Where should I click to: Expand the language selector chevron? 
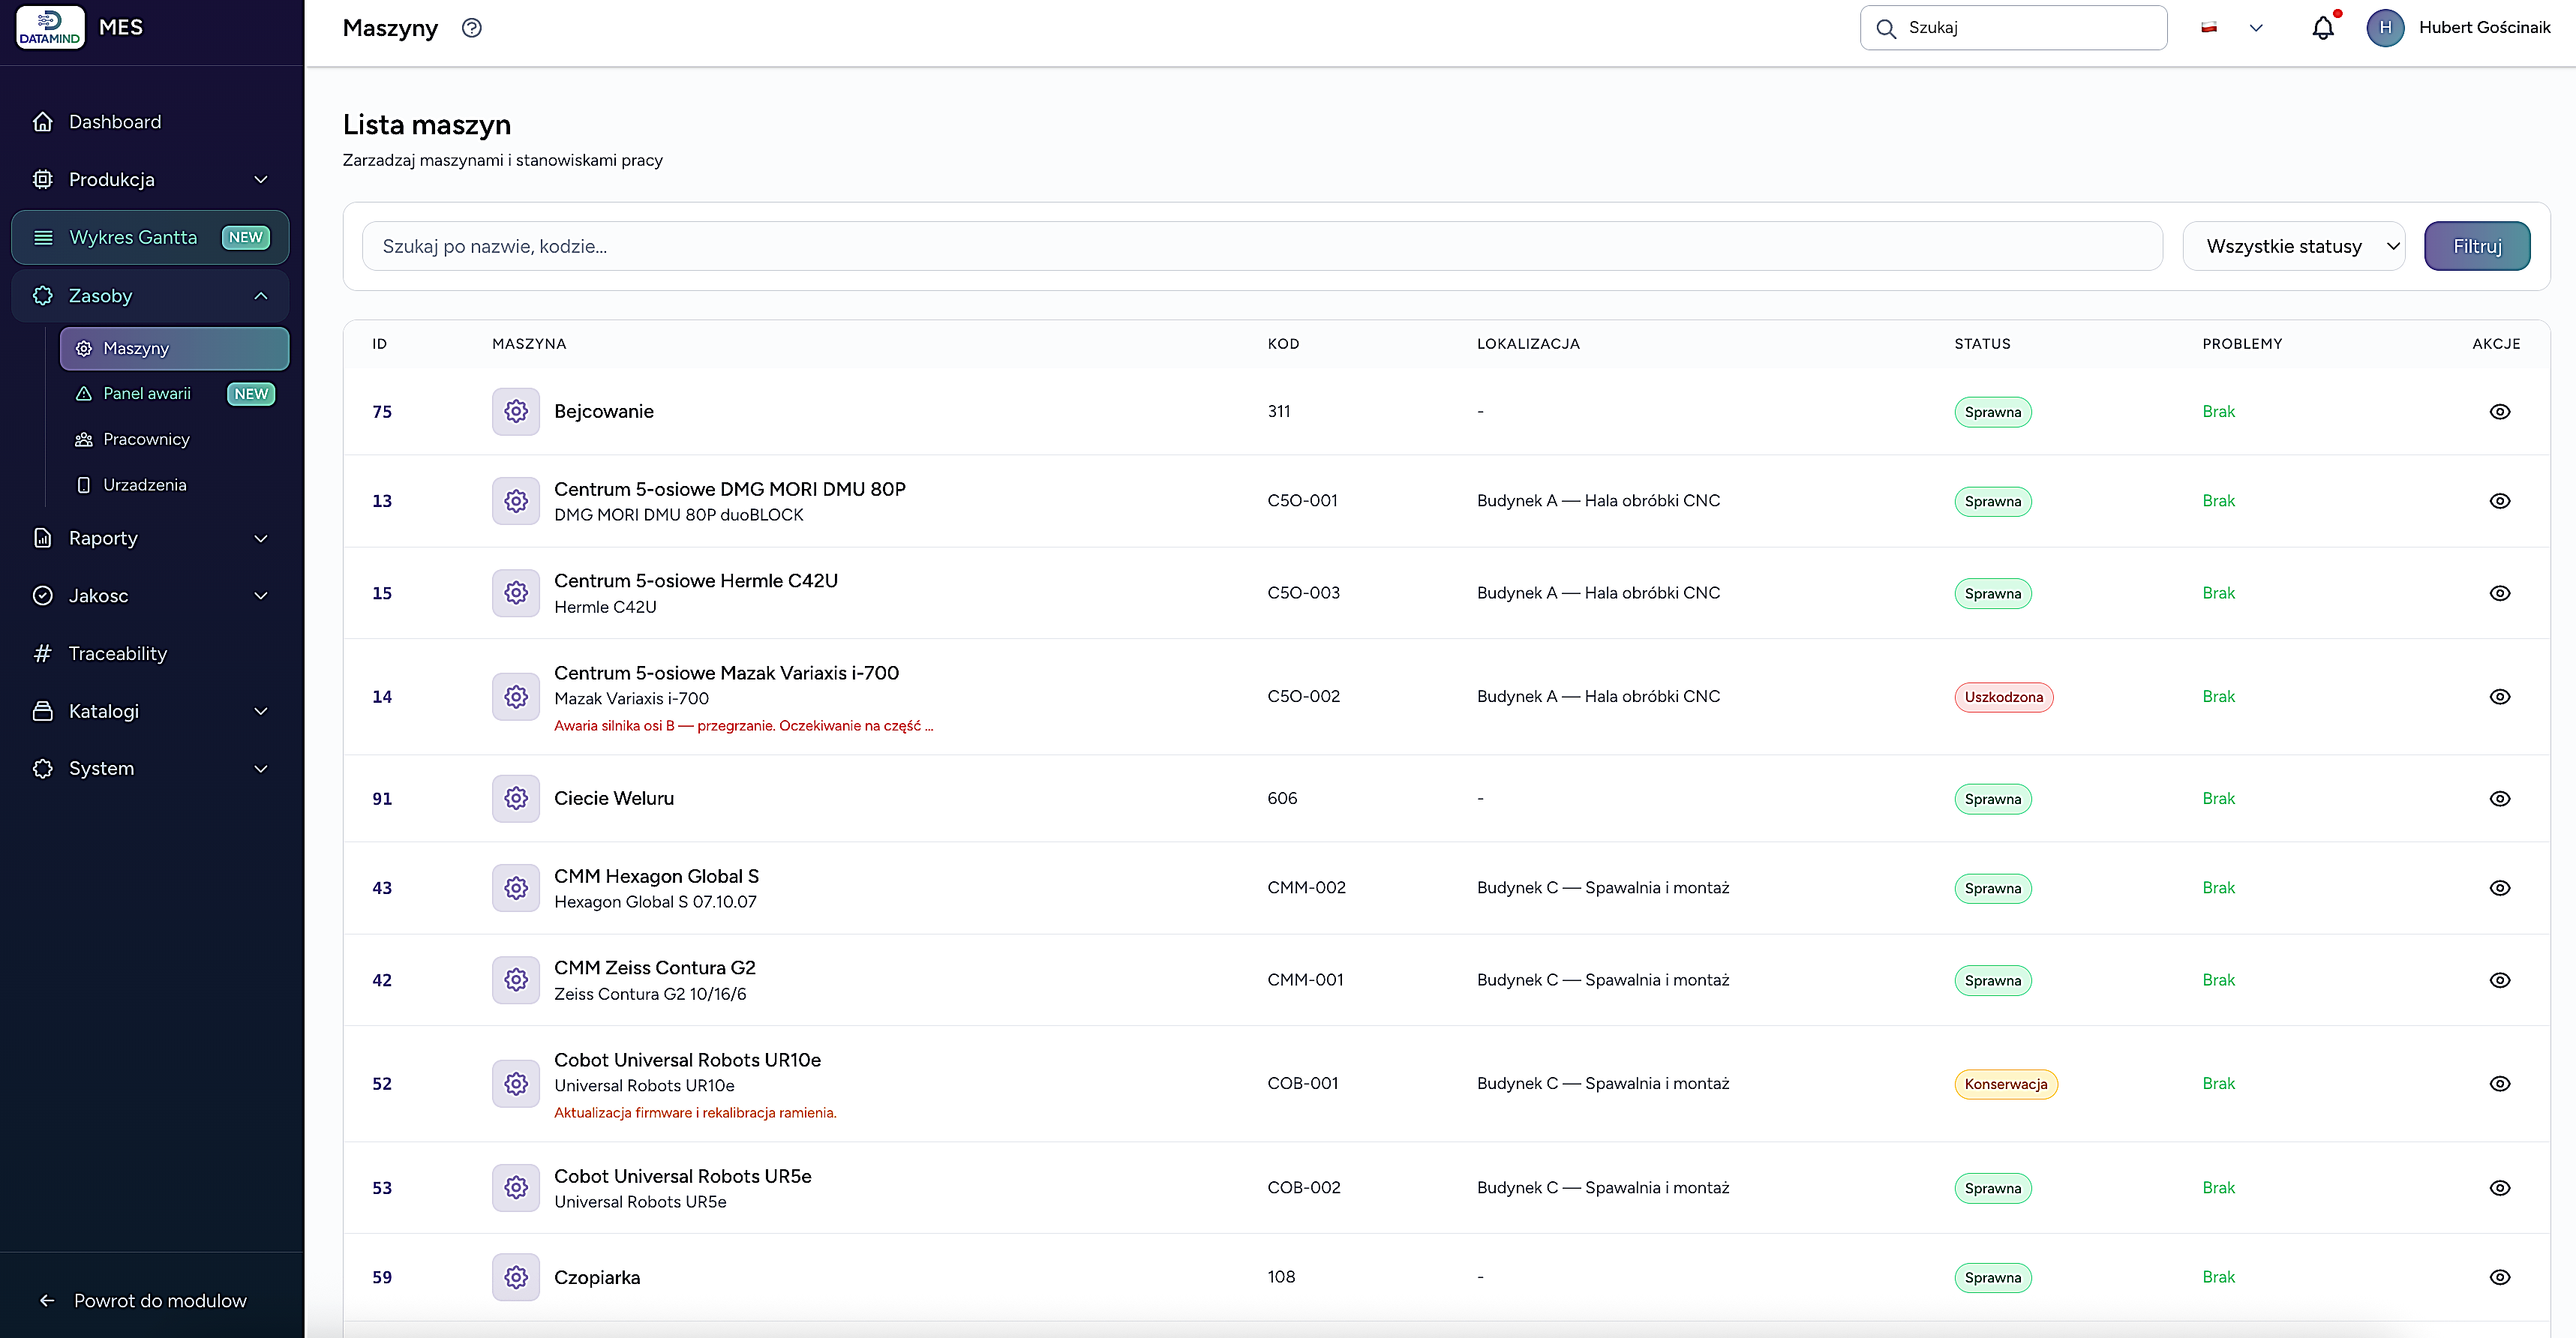(x=2256, y=28)
